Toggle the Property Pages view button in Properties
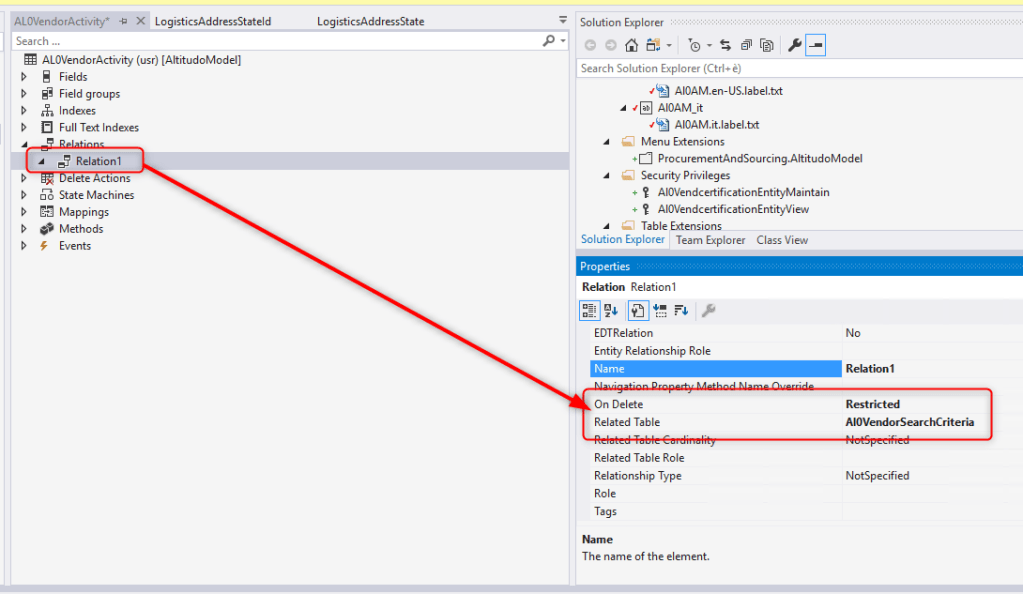This screenshot has height=594, width=1023. 708,311
